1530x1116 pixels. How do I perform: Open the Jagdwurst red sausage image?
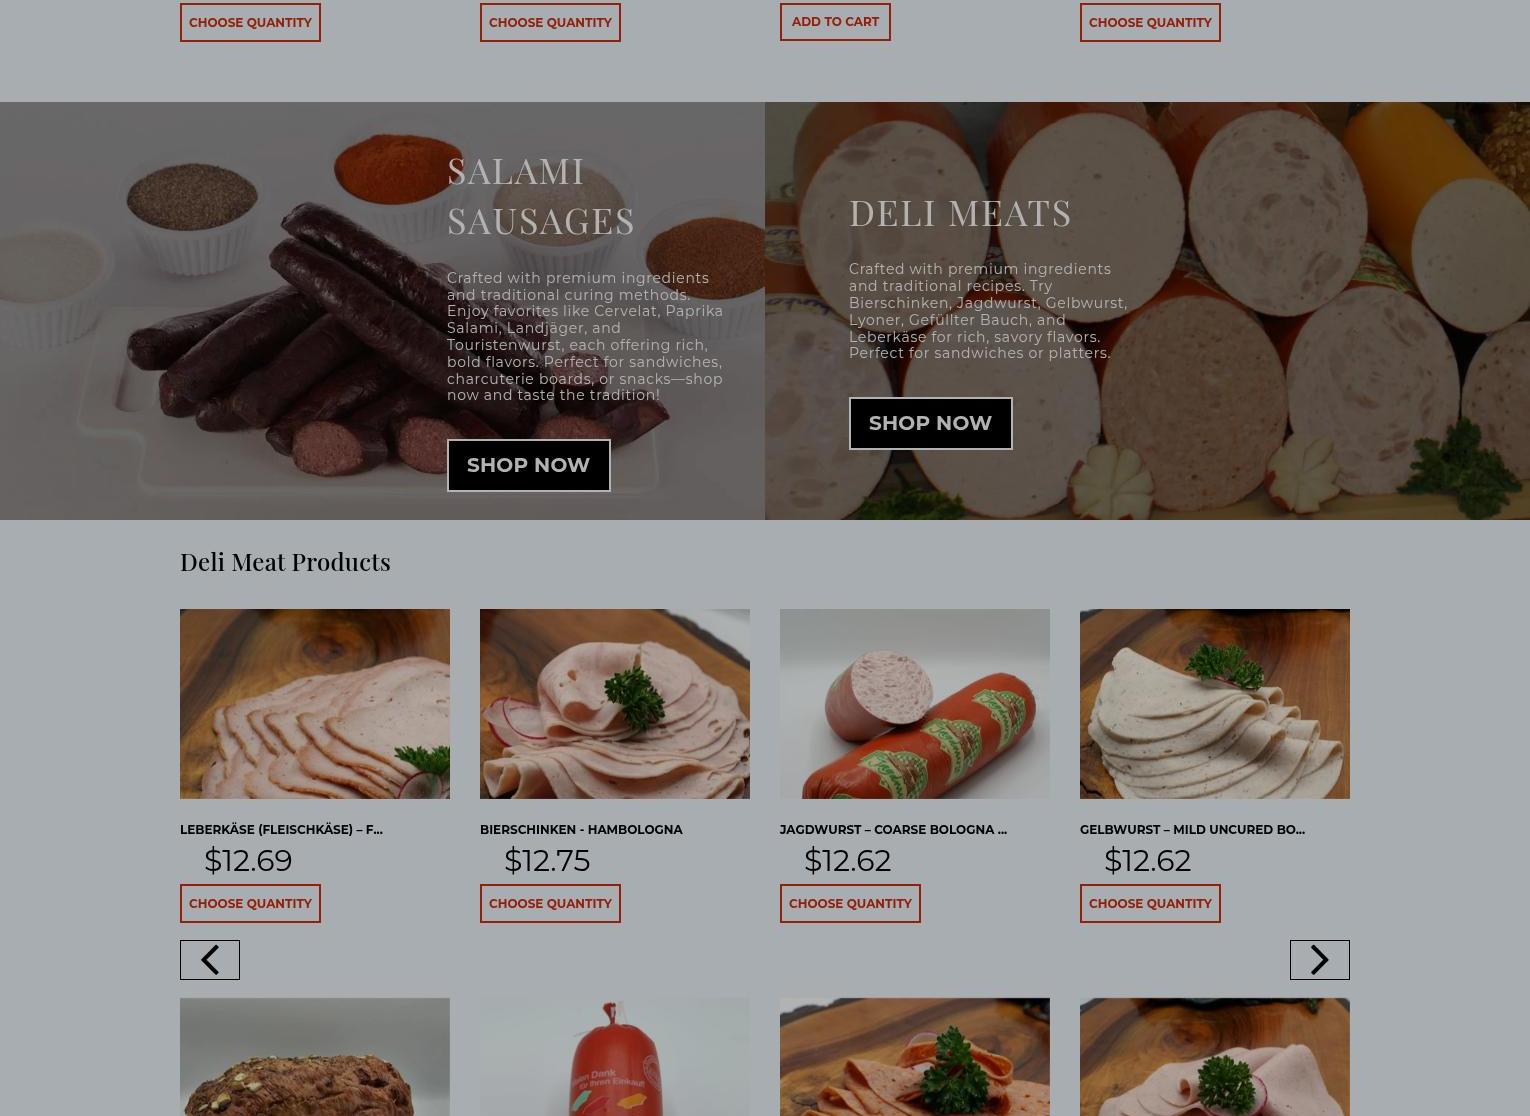(915, 704)
